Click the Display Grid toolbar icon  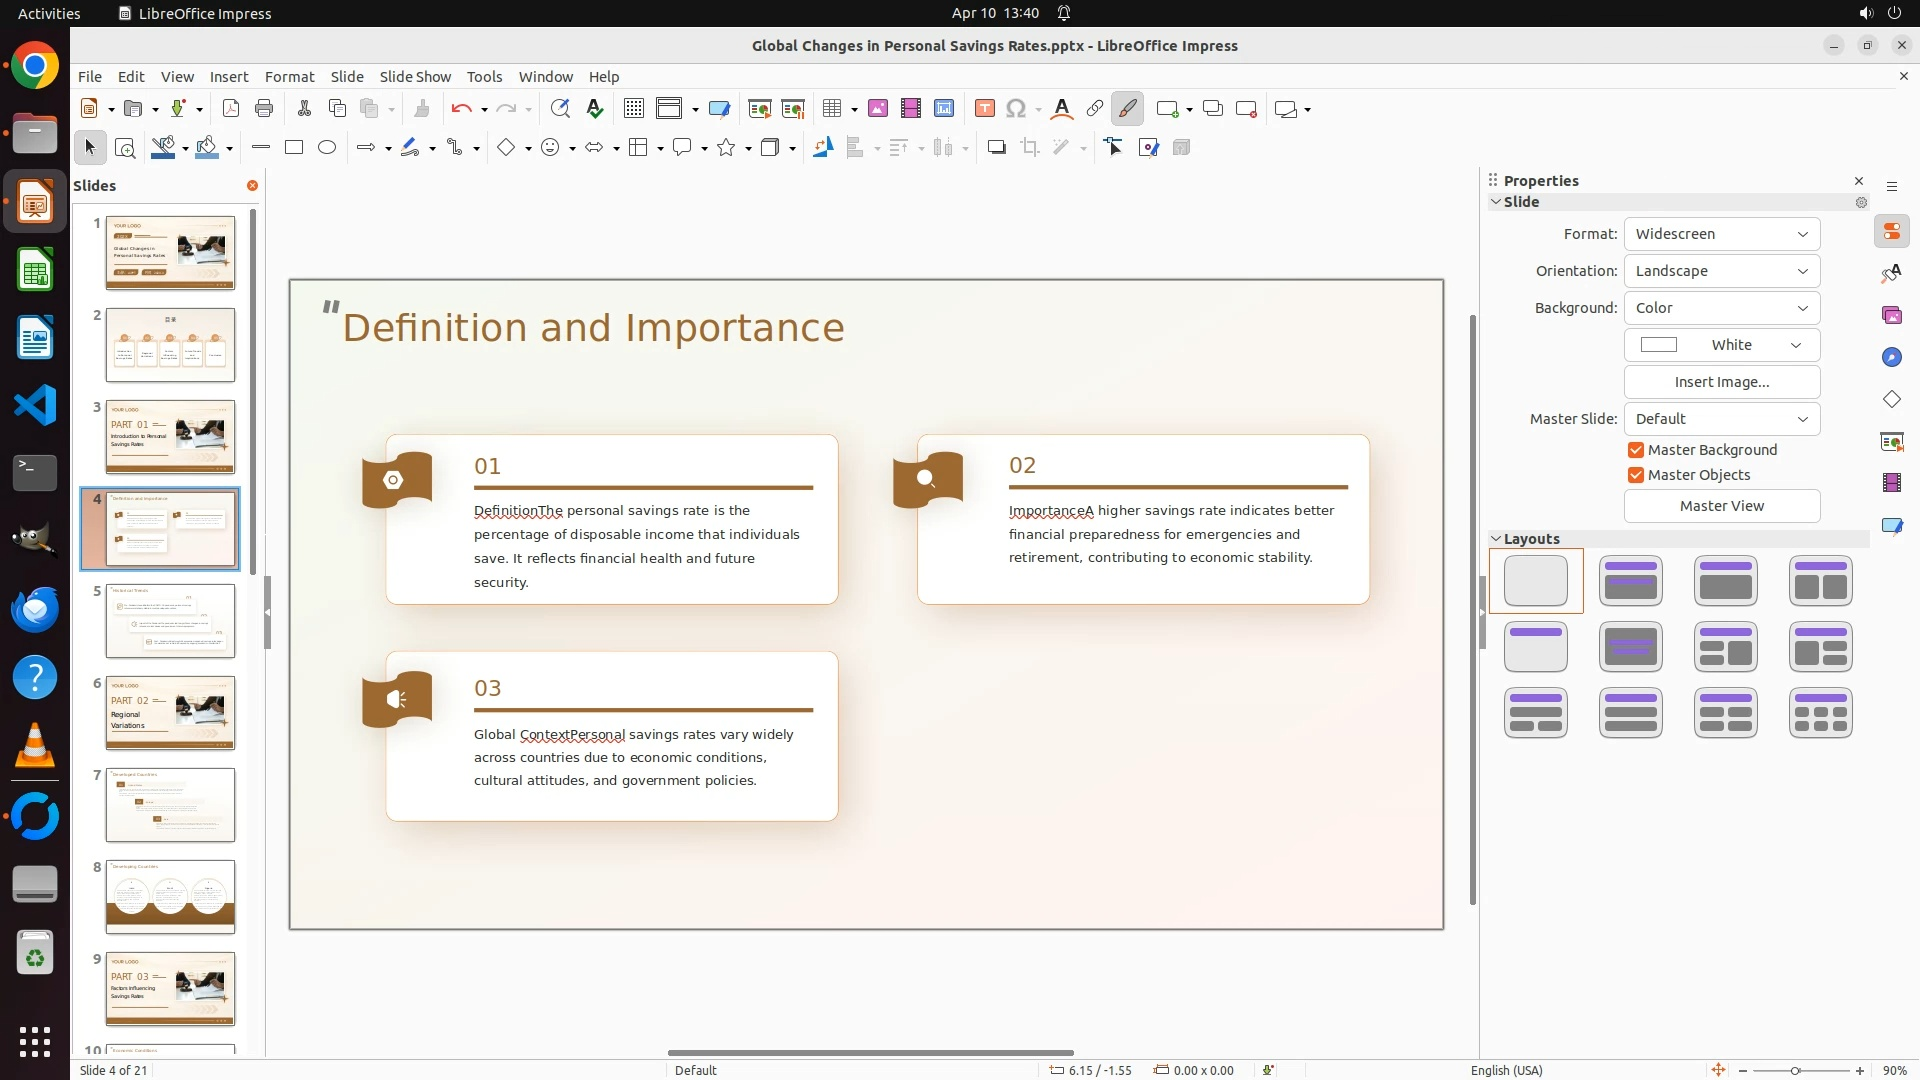pyautogui.click(x=633, y=109)
